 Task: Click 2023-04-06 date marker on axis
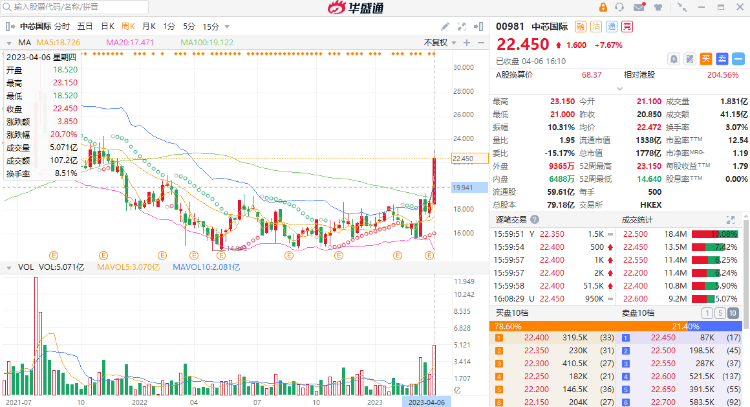426,402
